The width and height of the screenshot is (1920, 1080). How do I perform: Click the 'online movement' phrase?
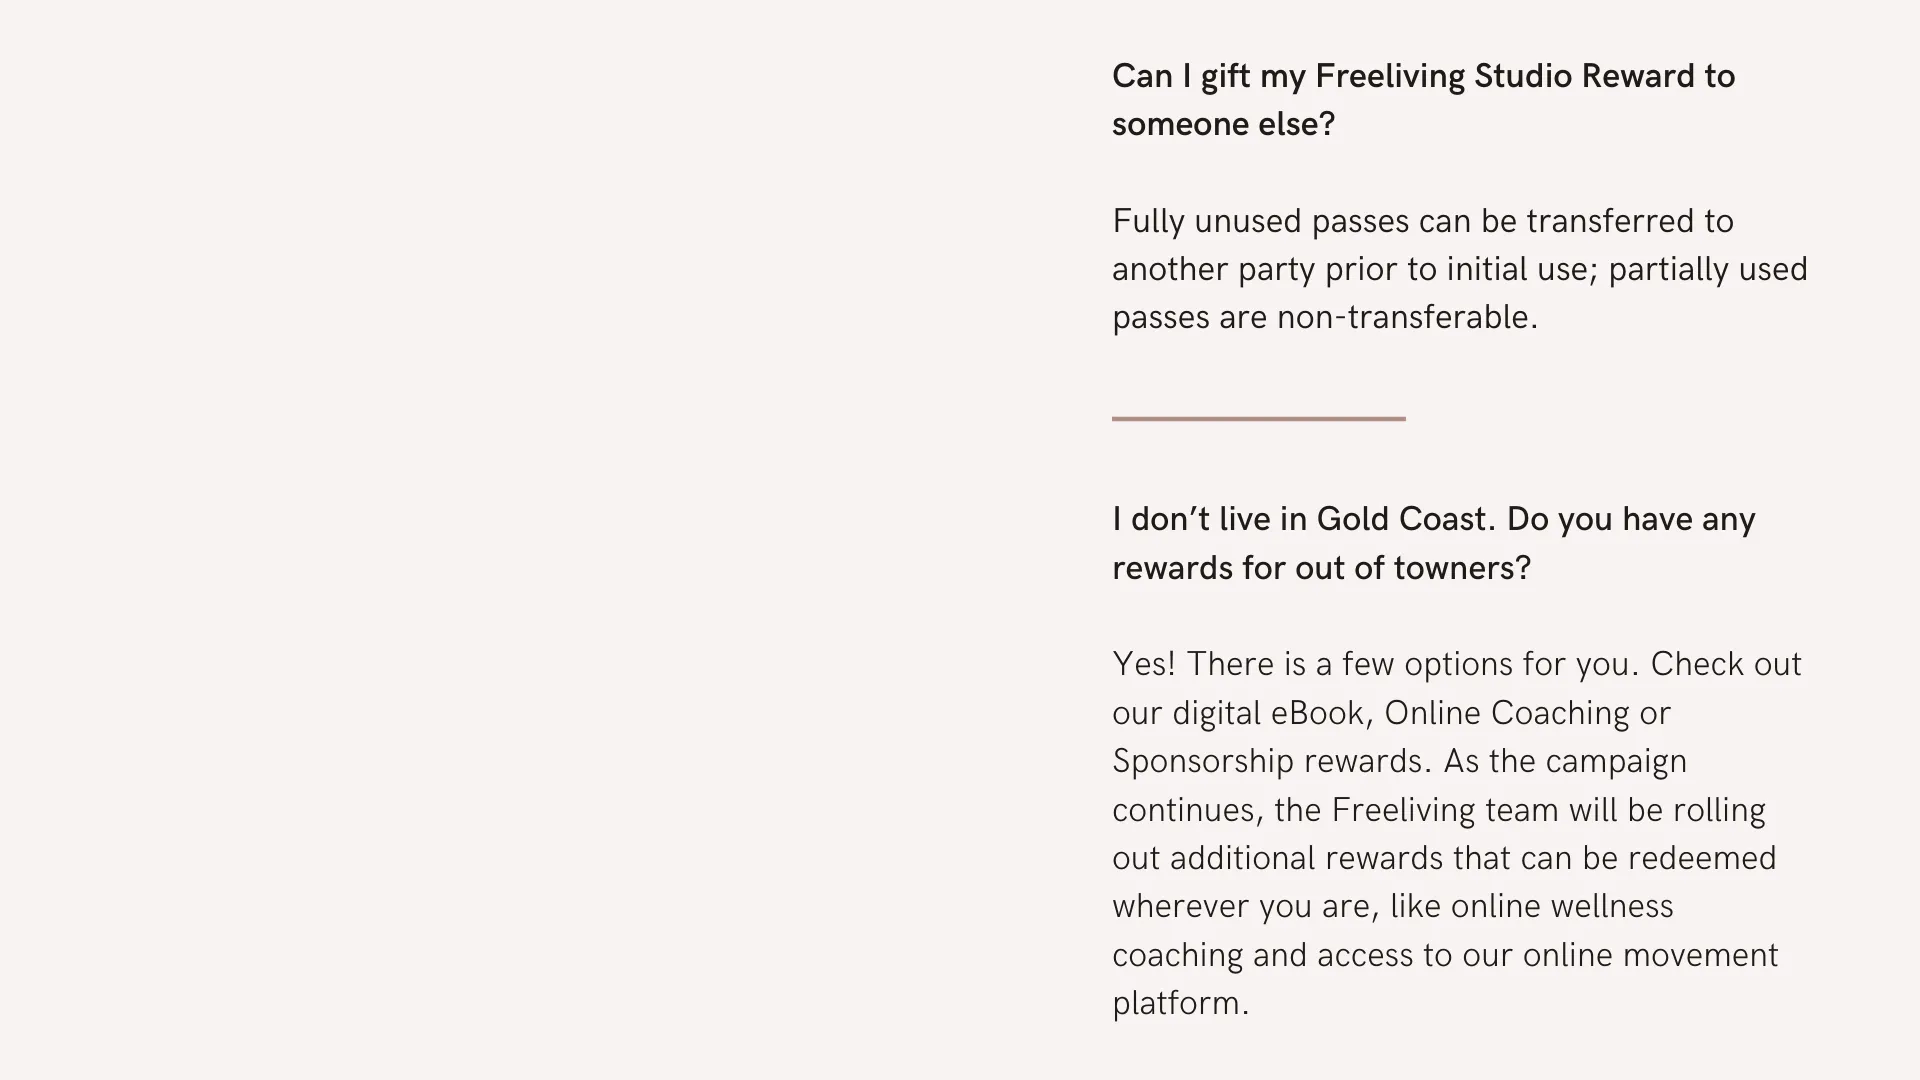point(1650,955)
